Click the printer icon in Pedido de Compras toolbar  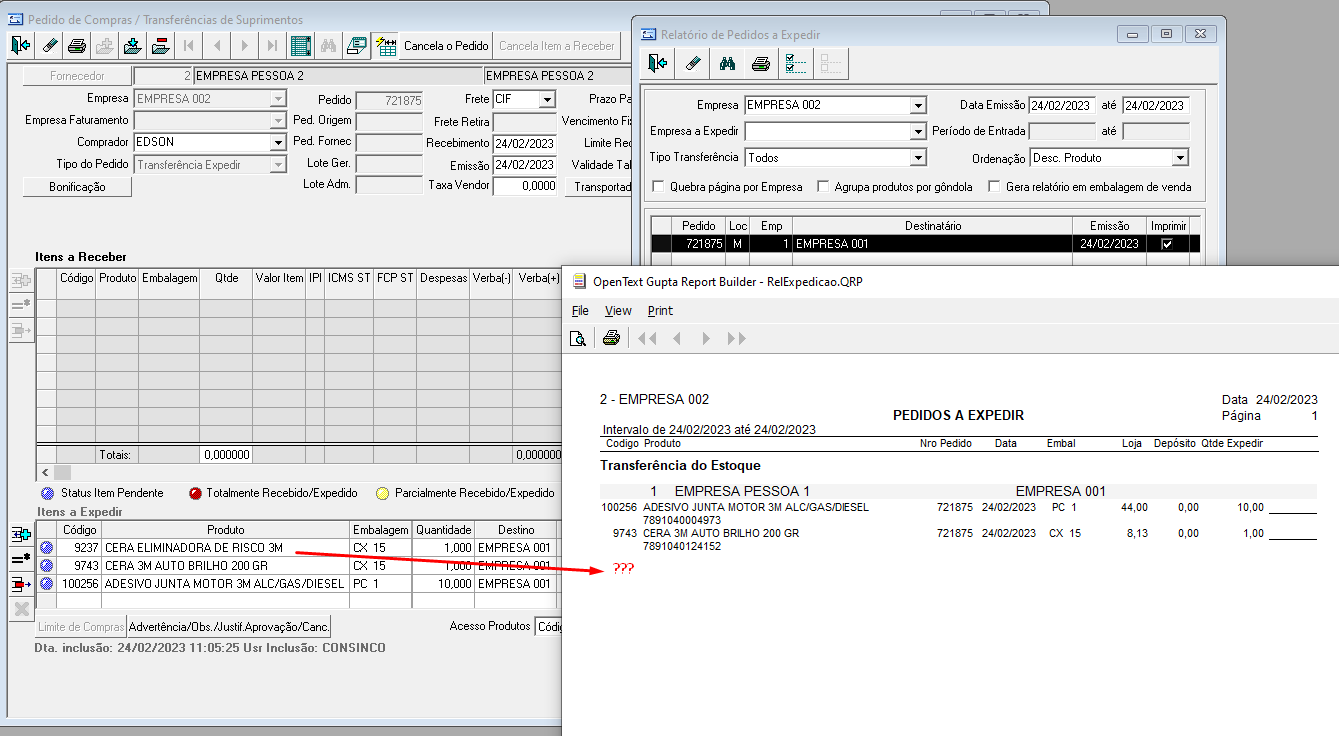click(76, 46)
